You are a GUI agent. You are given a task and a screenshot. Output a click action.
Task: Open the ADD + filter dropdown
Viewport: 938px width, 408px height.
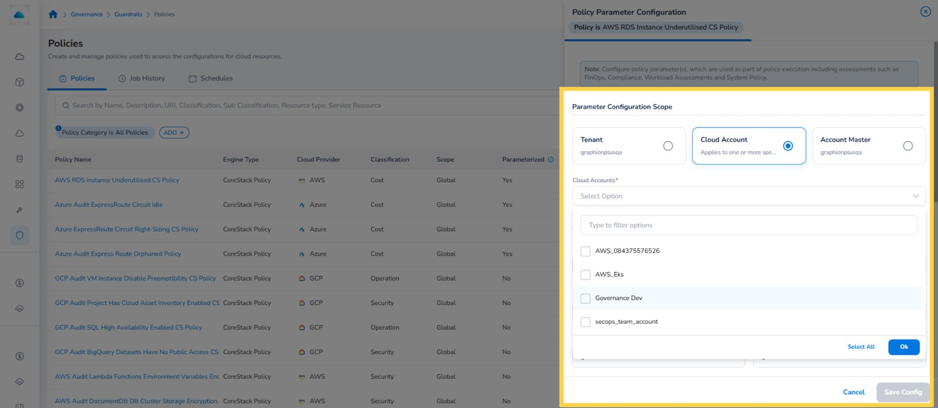174,132
